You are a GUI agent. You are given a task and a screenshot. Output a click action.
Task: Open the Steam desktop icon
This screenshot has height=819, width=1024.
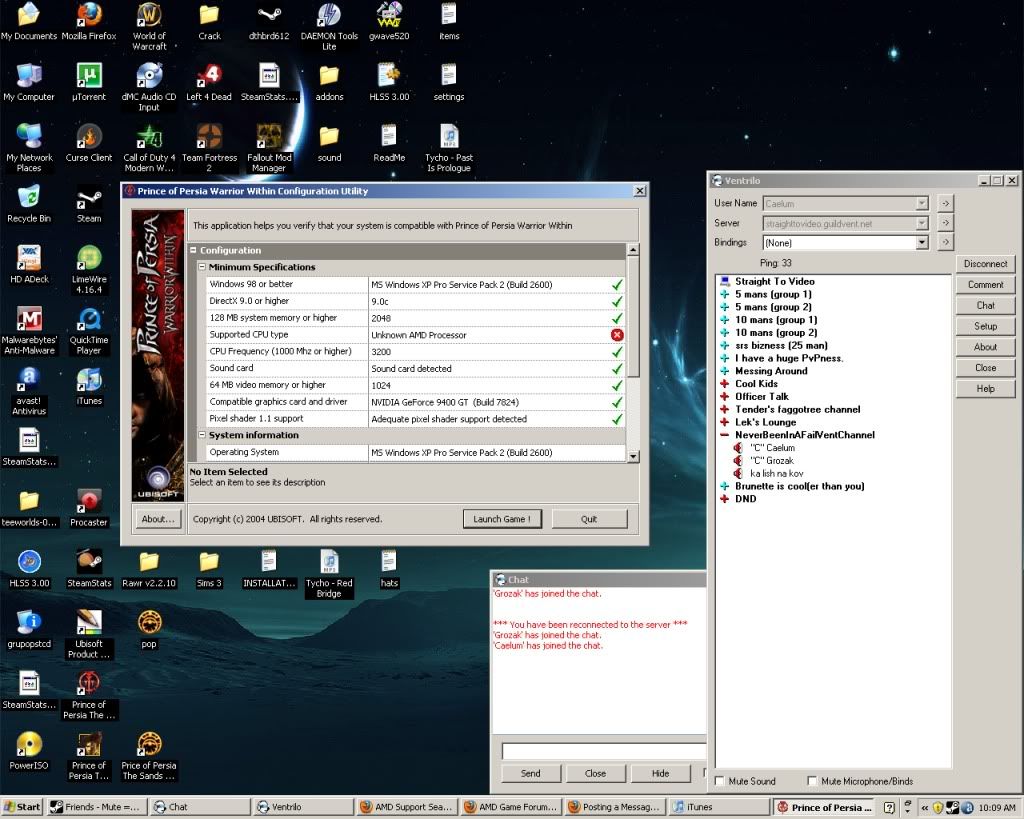pyautogui.click(x=89, y=199)
